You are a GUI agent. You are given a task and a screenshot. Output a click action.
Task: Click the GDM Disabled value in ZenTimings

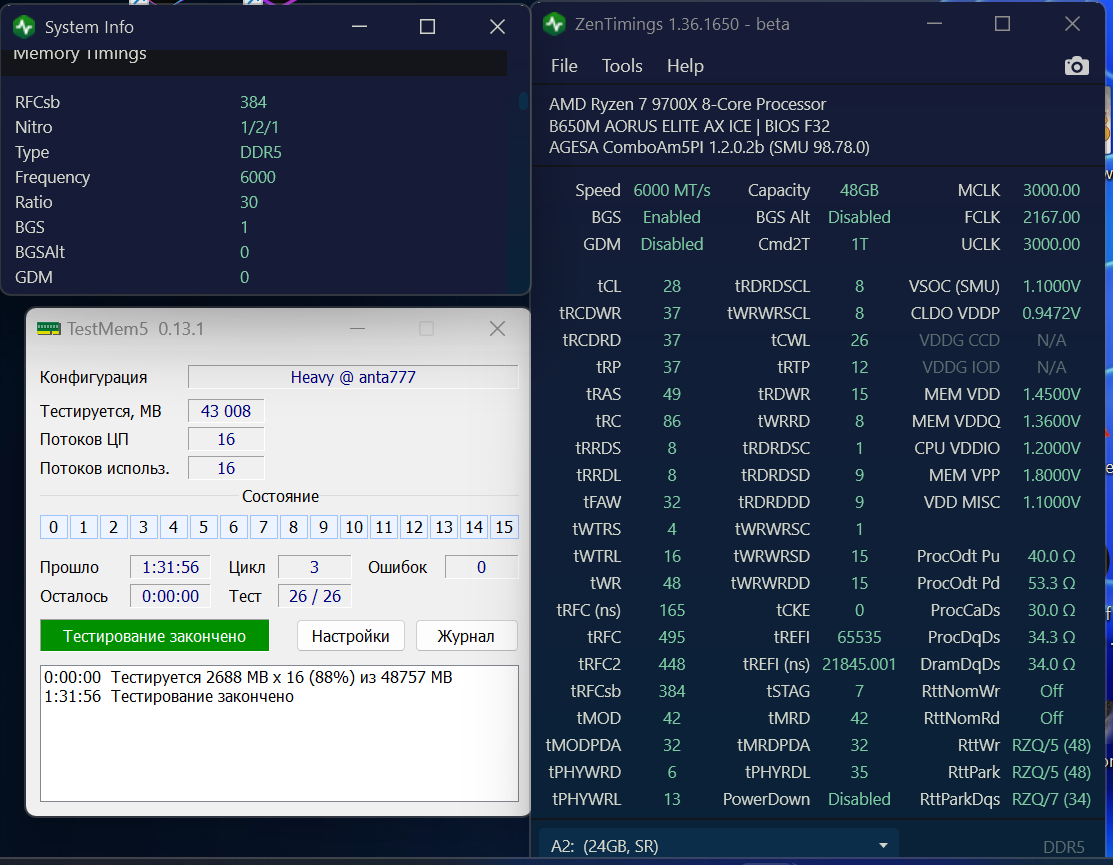point(671,244)
